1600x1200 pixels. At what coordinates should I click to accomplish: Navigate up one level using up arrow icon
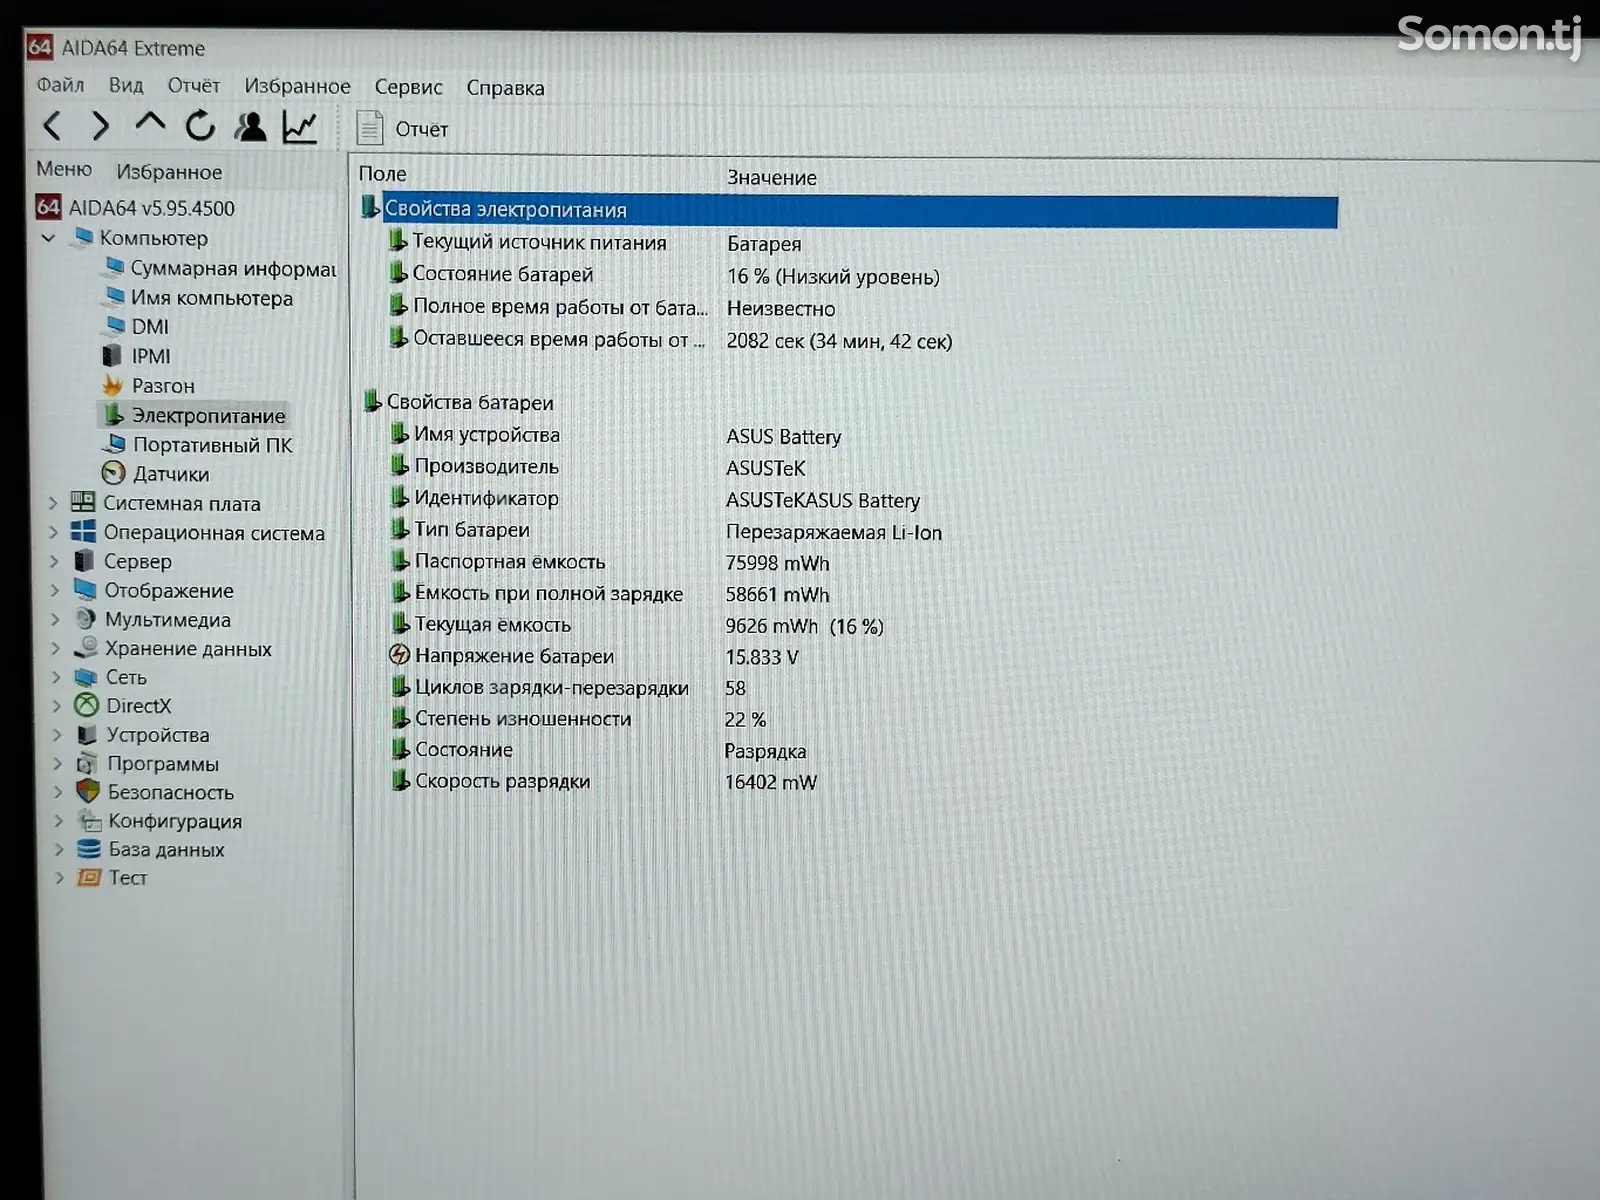pyautogui.click(x=150, y=124)
